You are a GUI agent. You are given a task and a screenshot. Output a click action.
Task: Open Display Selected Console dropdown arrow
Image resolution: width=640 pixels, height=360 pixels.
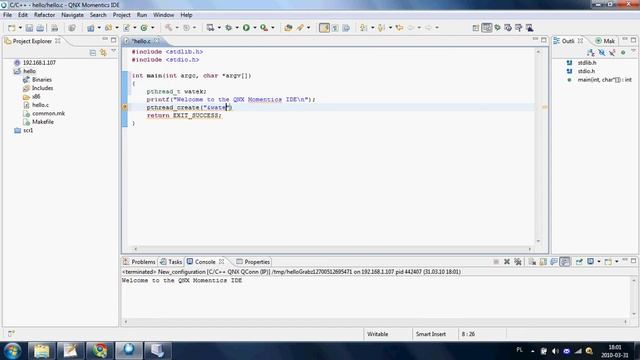coord(599,262)
